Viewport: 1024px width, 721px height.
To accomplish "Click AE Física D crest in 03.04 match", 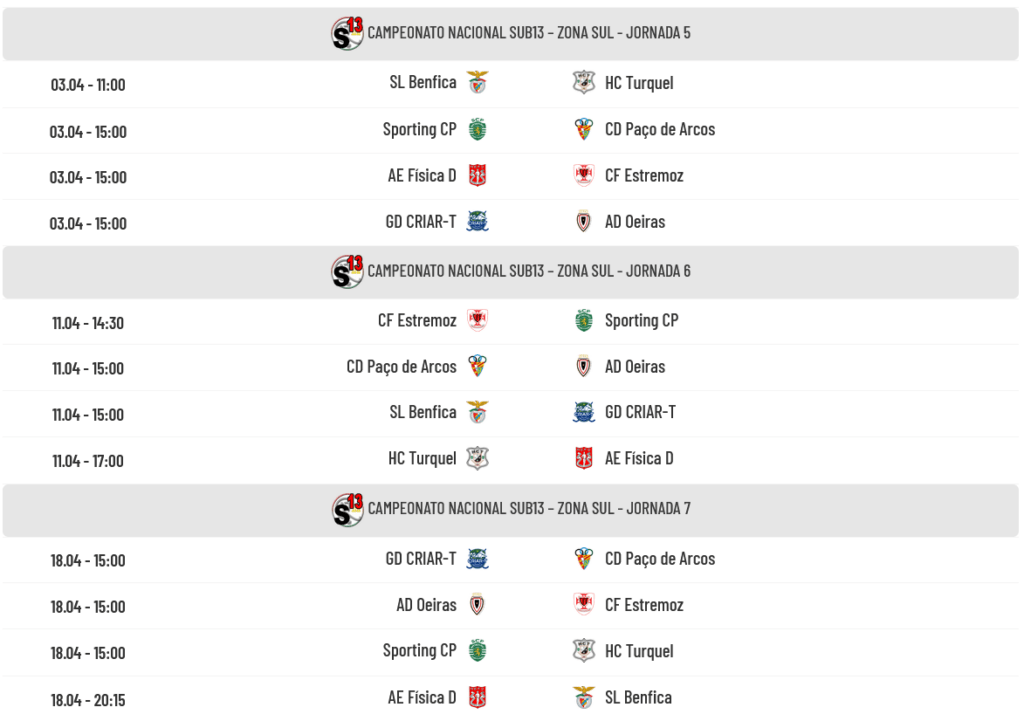I will pos(477,176).
